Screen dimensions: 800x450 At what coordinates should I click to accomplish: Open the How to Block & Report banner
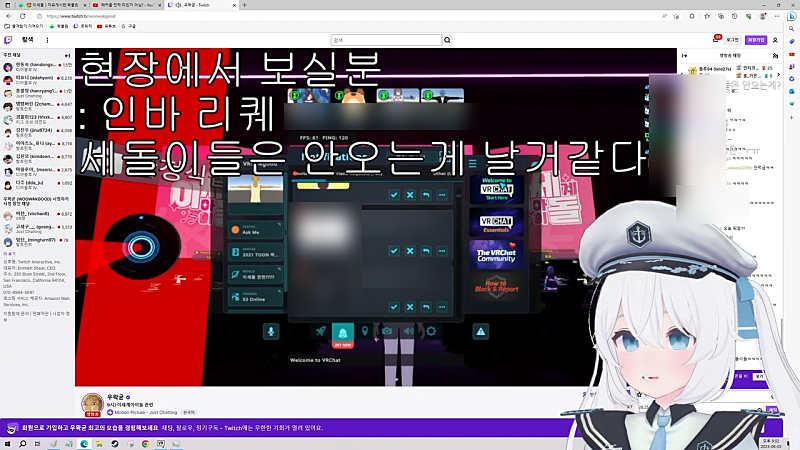496,286
